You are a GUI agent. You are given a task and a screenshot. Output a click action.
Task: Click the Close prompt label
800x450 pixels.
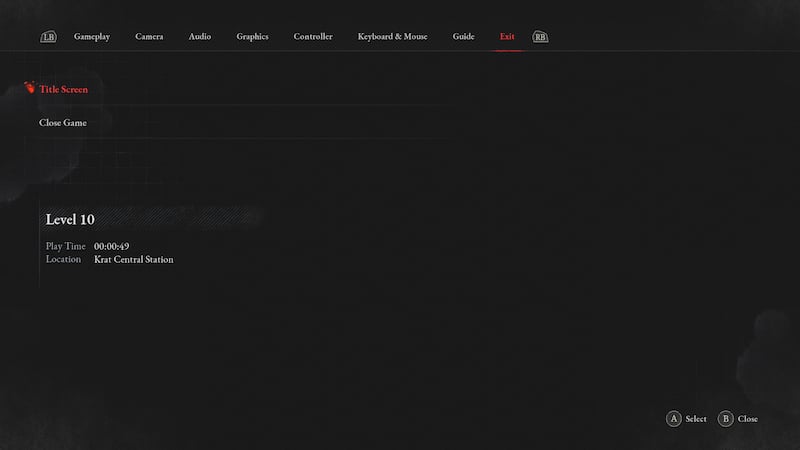point(748,419)
